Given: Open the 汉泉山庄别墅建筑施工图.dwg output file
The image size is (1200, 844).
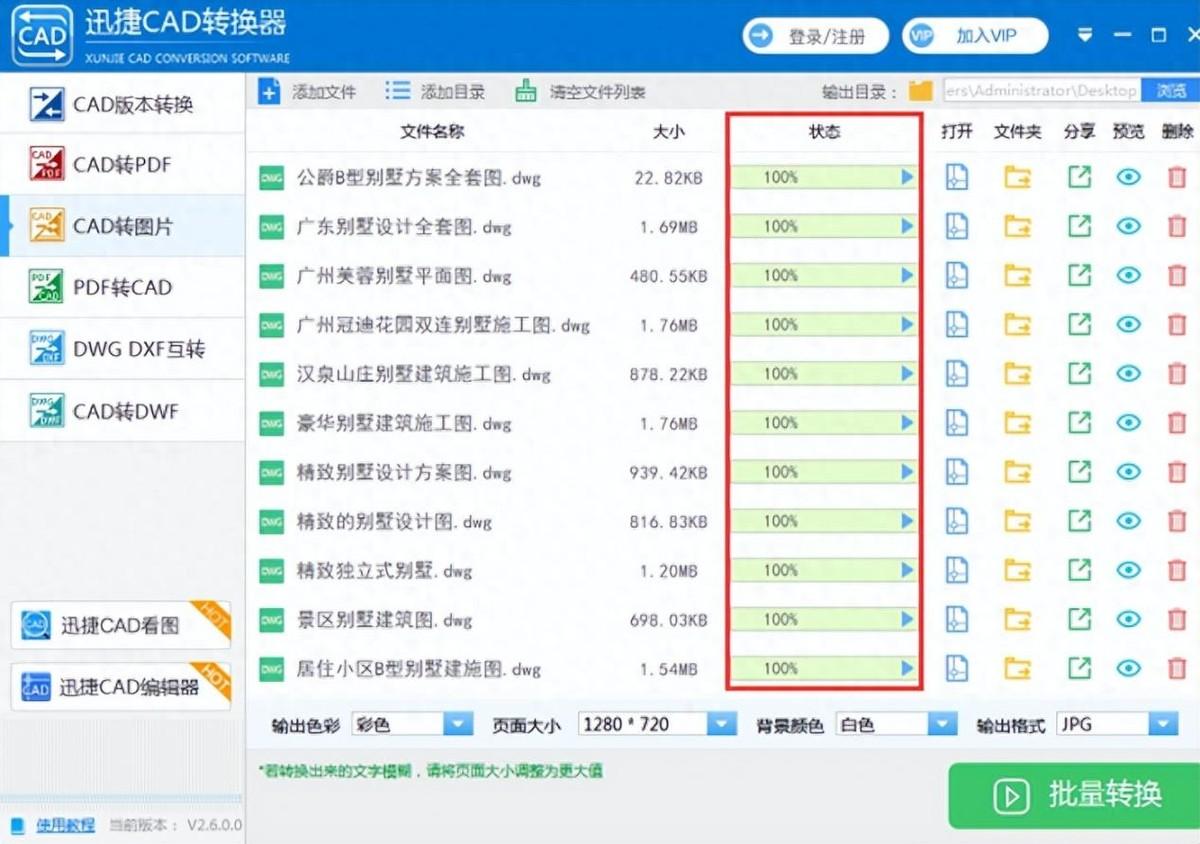Looking at the screenshot, I should tap(957, 374).
